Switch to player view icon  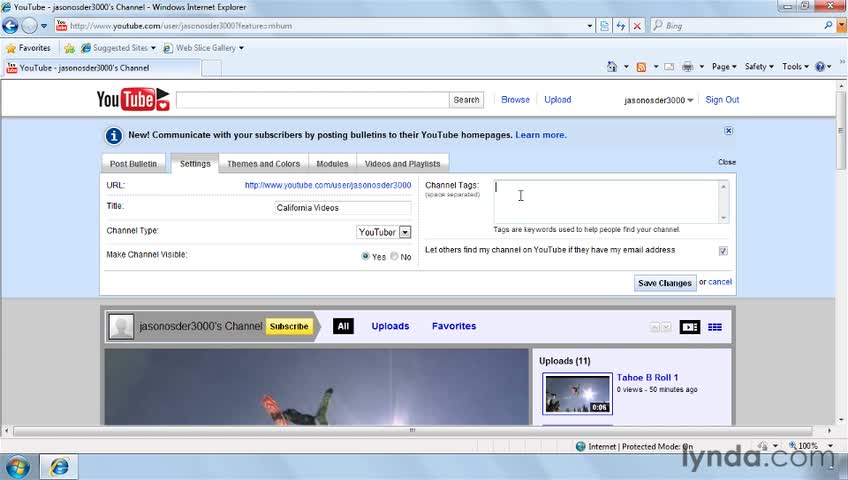pos(690,327)
